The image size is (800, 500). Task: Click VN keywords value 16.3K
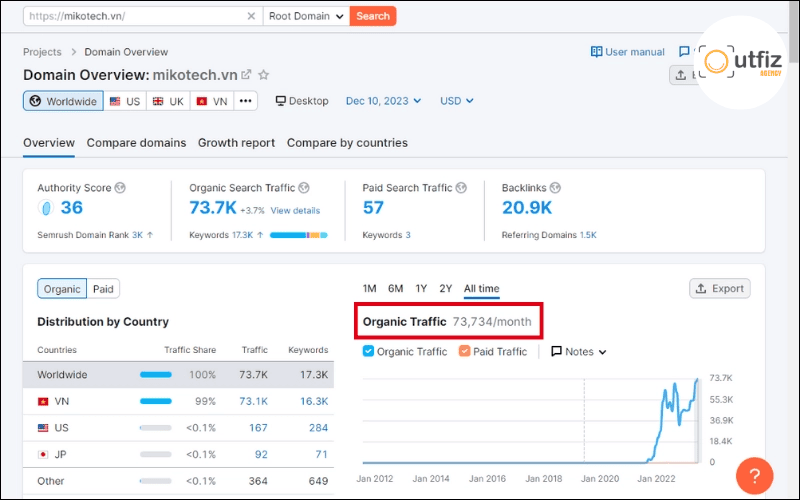pos(314,402)
